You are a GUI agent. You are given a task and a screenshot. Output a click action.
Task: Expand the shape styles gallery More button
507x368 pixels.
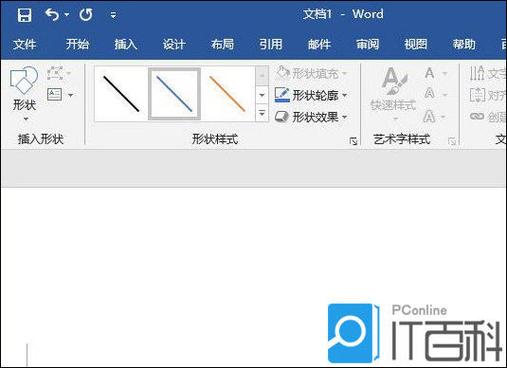(x=262, y=113)
